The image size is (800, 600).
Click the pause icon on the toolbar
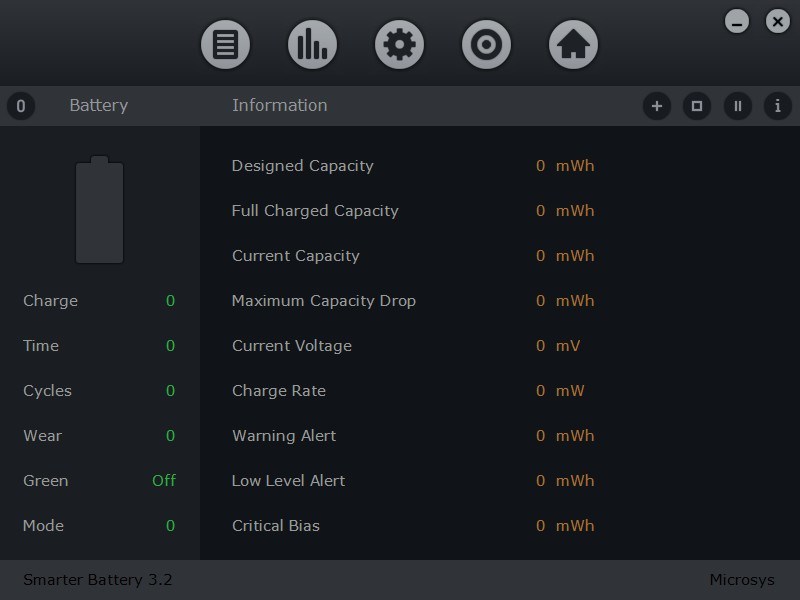pyautogui.click(x=737, y=105)
